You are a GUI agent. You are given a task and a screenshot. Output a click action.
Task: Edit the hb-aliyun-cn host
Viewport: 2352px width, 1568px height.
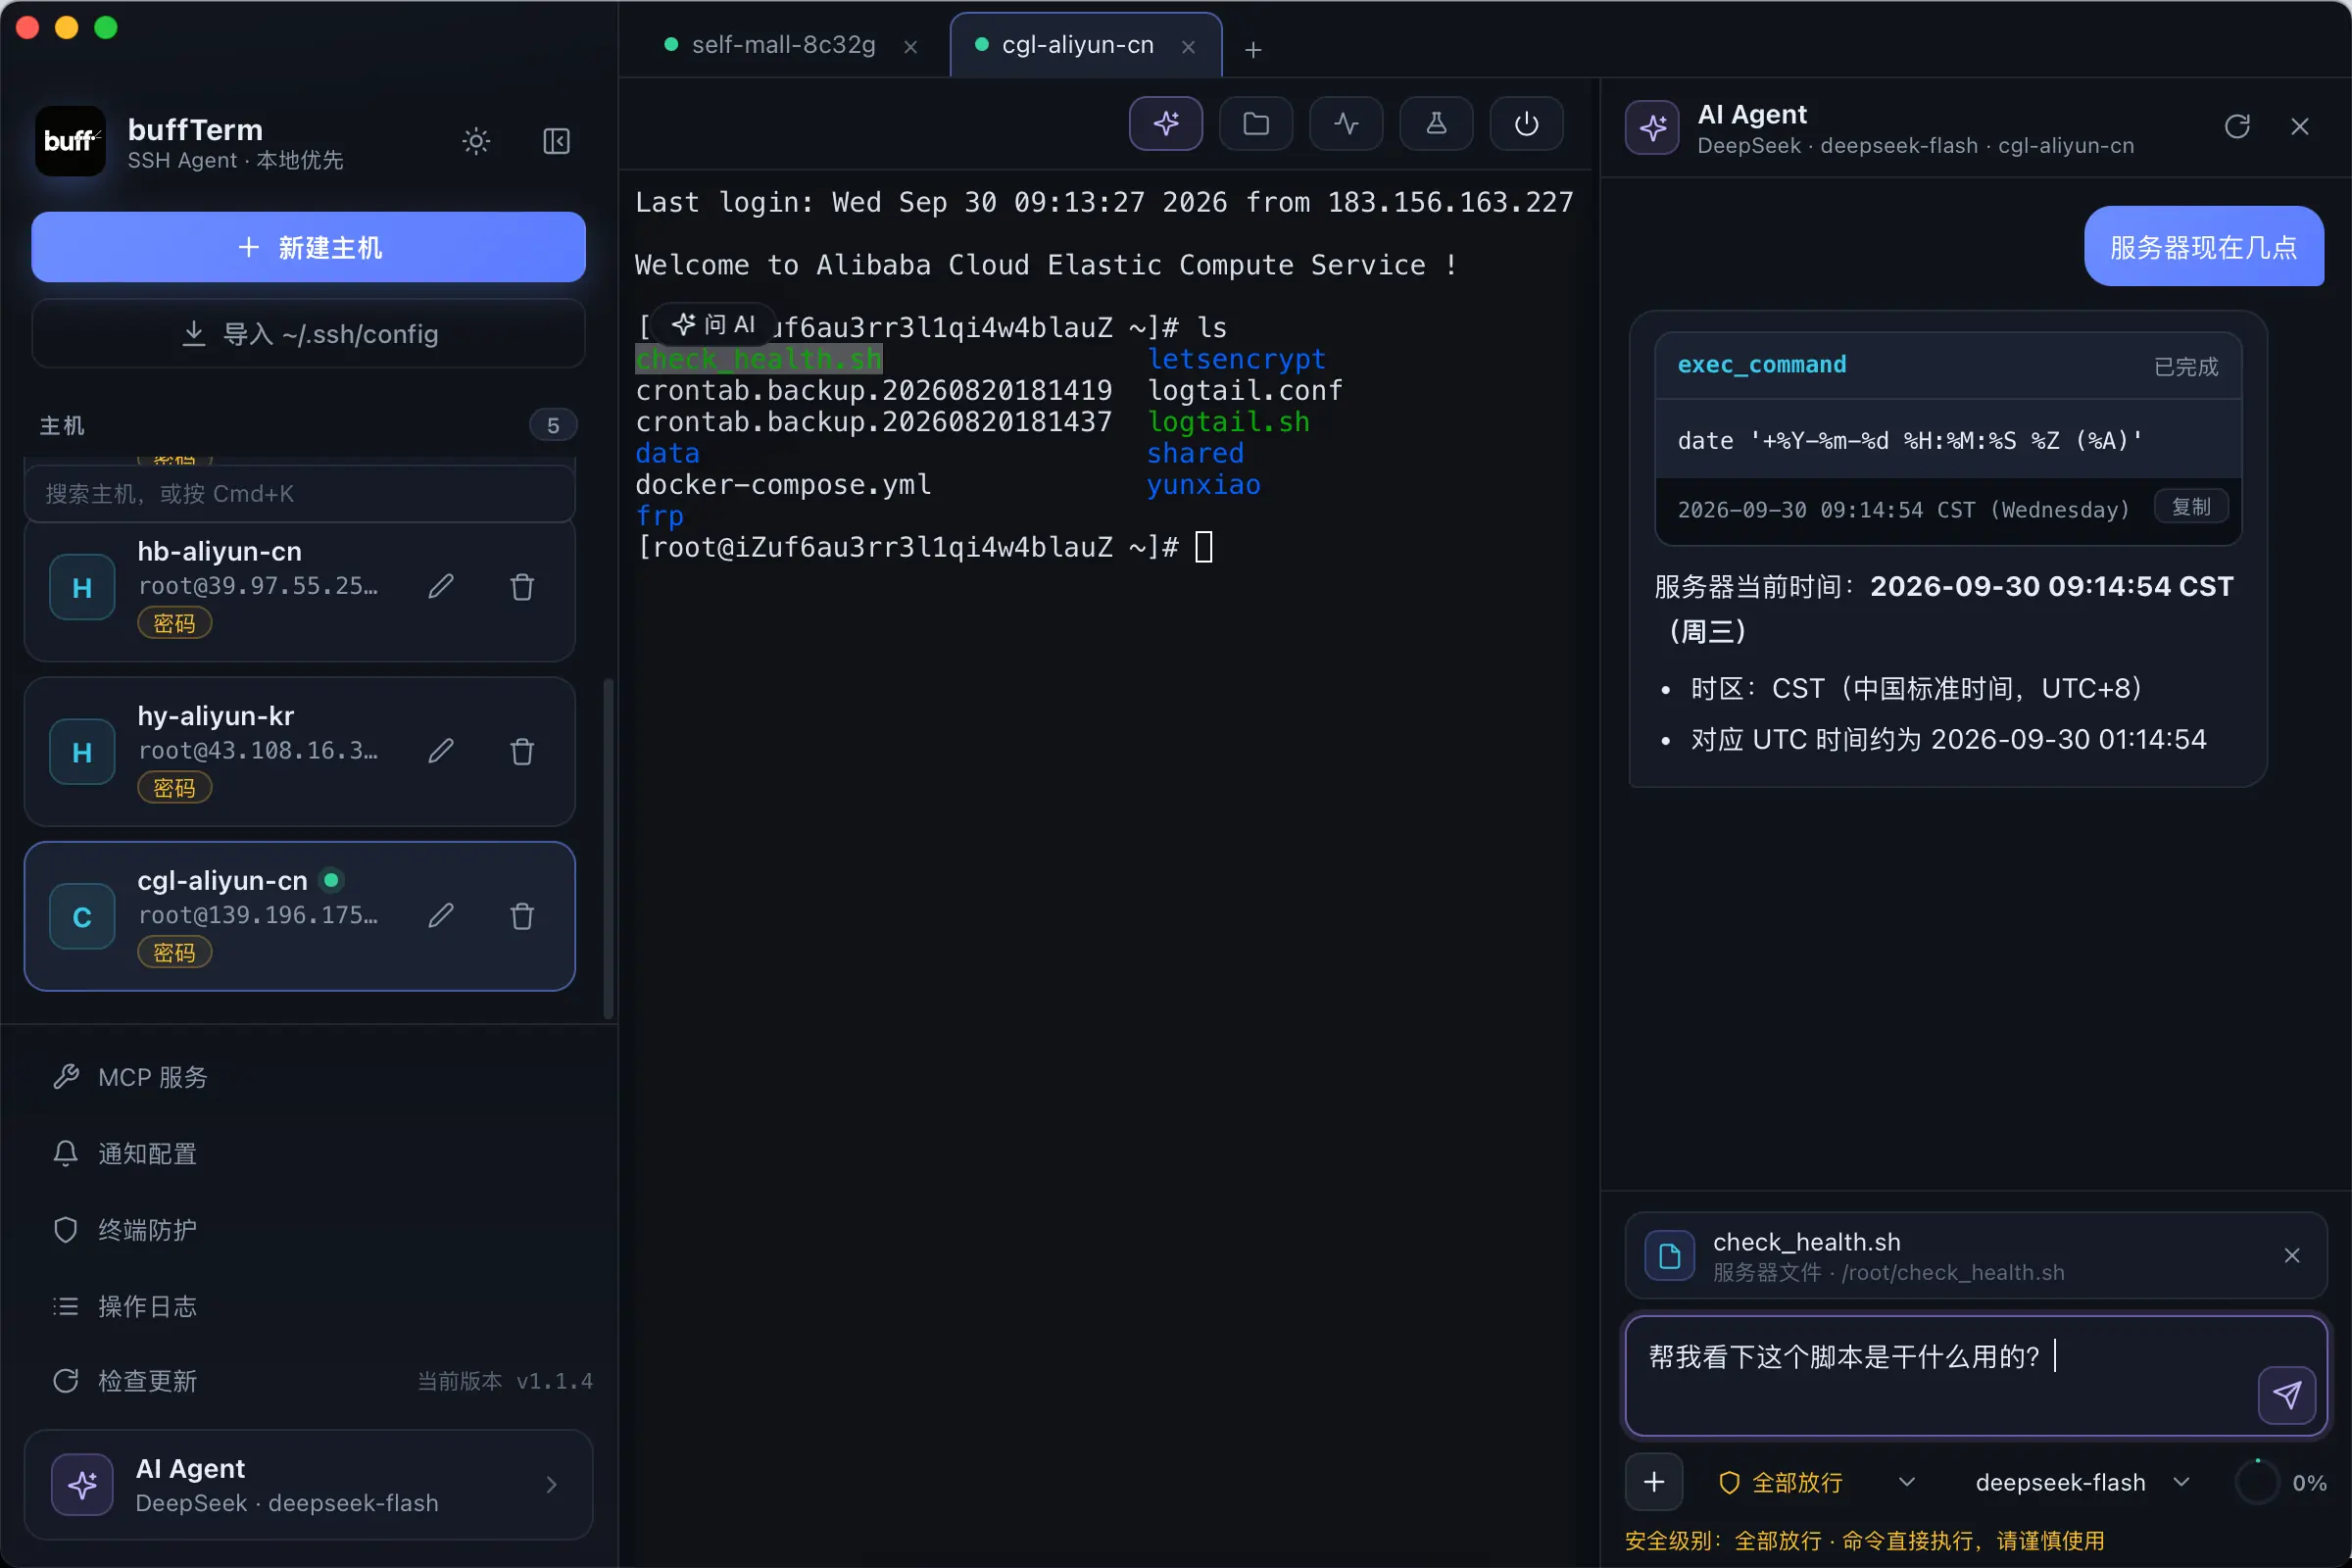(441, 586)
